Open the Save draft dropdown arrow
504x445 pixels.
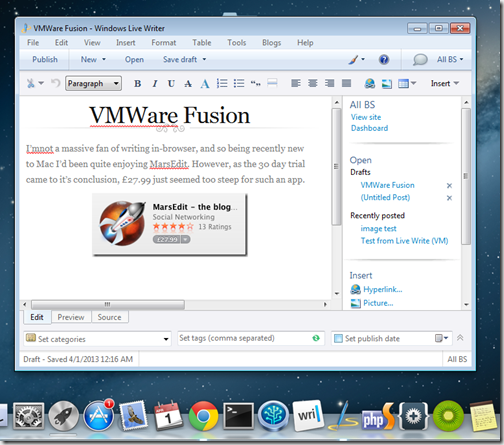pos(204,60)
